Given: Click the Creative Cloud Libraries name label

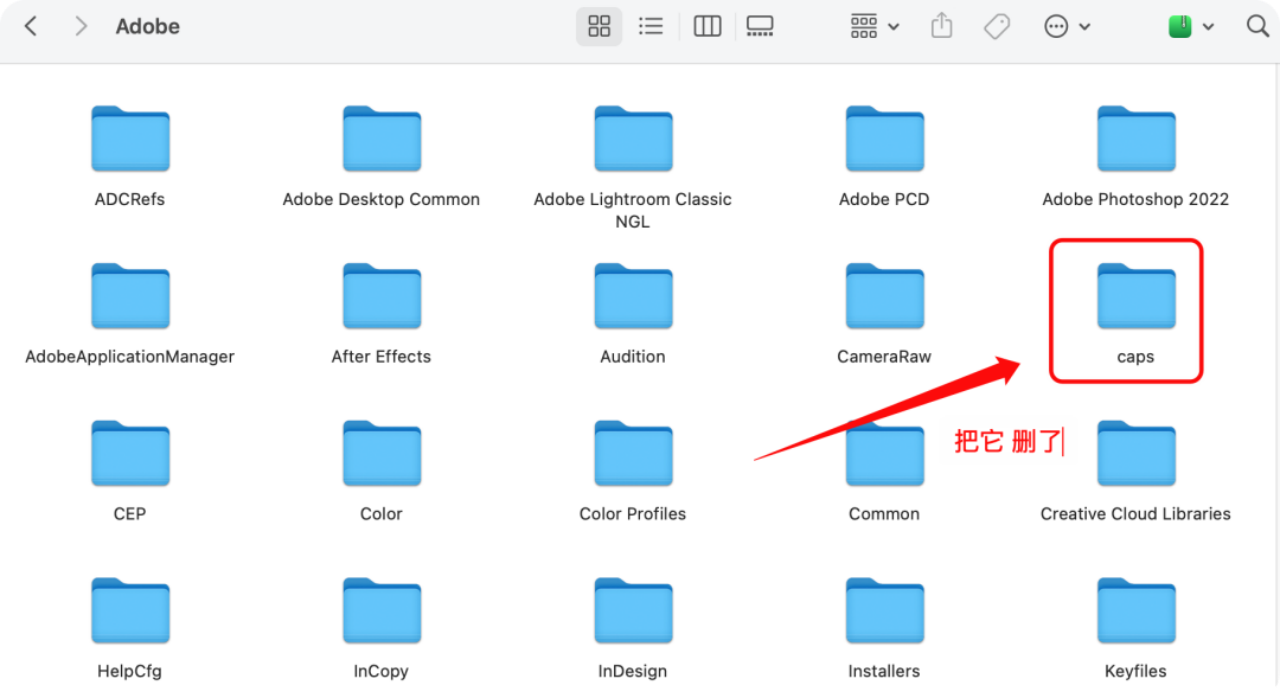Looking at the screenshot, I should click(1136, 514).
